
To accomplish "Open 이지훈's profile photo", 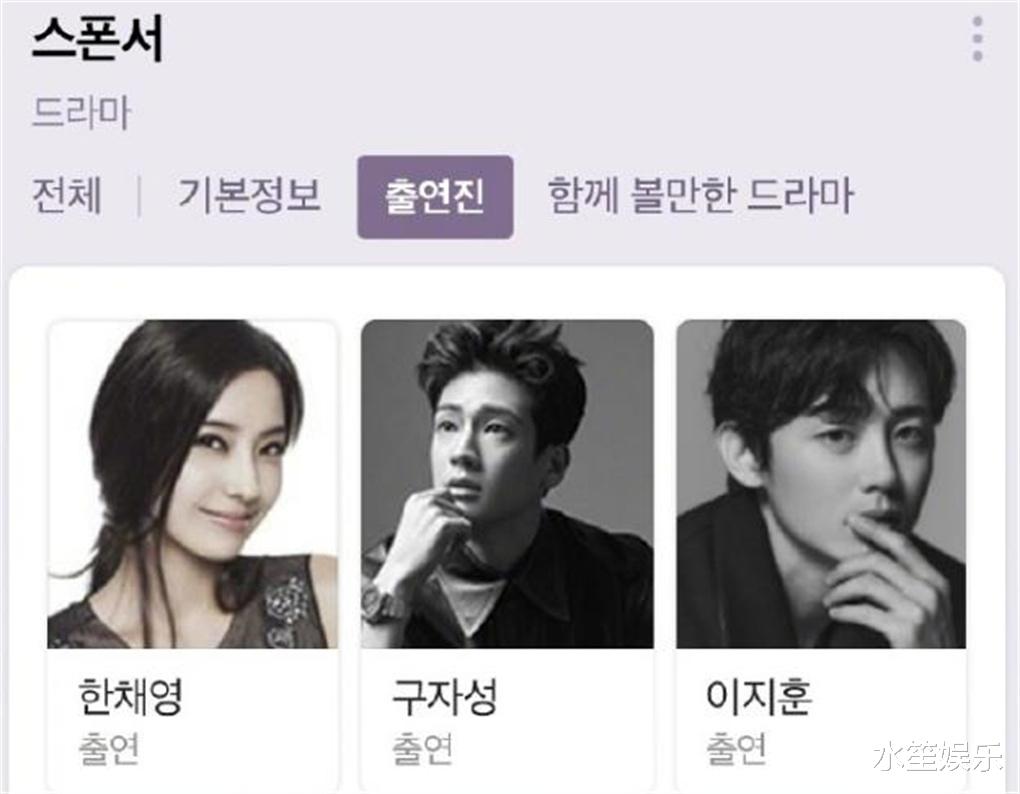I will [x=821, y=484].
